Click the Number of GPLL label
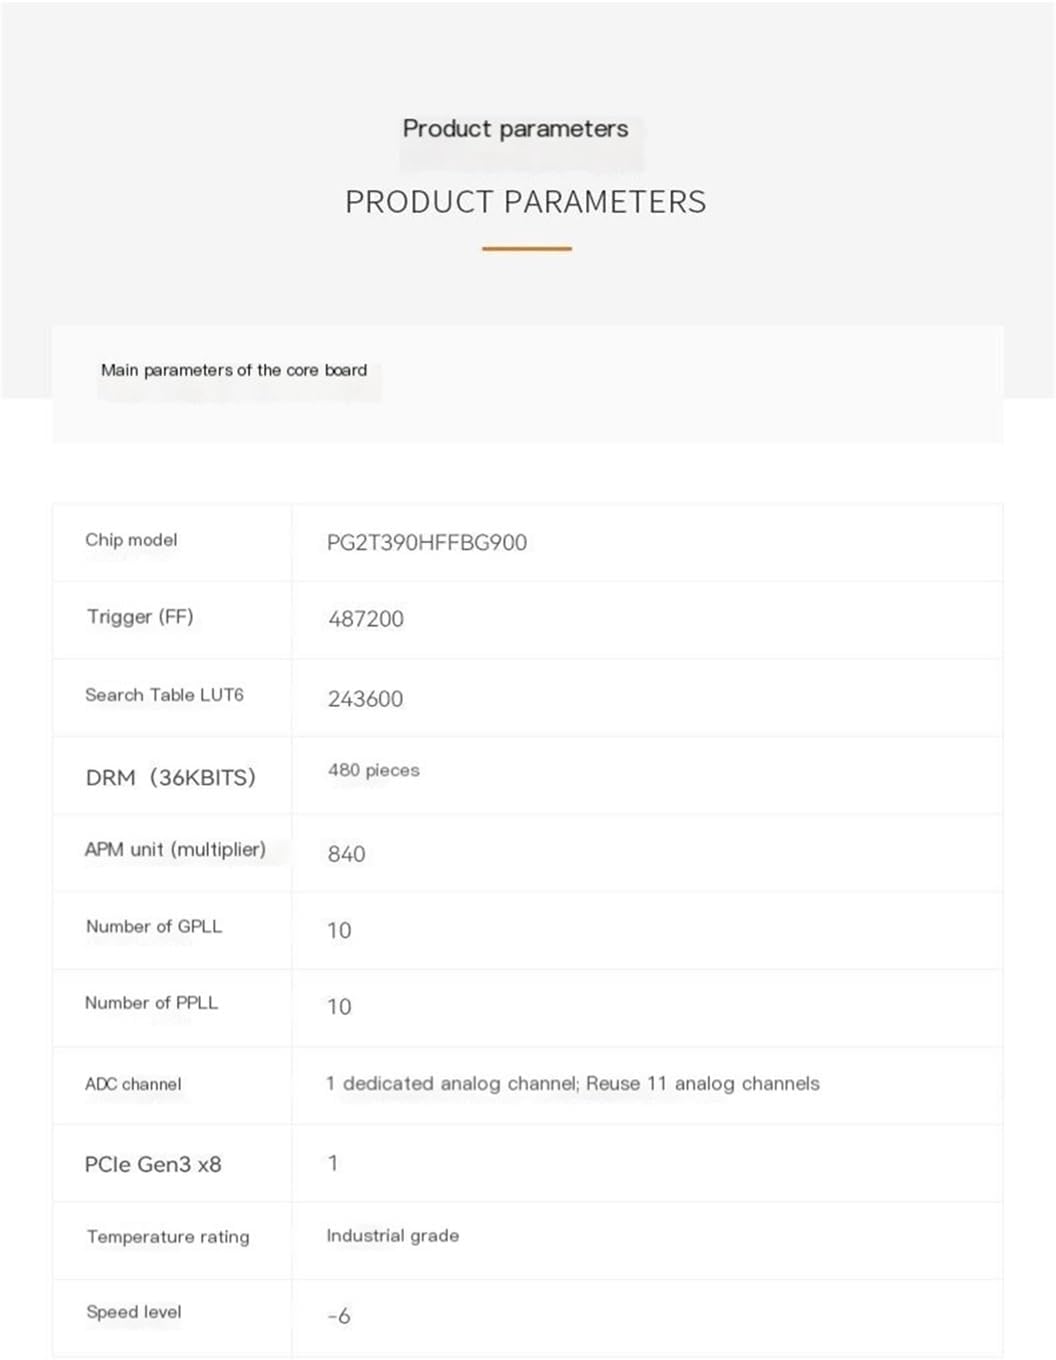Viewport: 1056px width, 1360px height. [154, 926]
